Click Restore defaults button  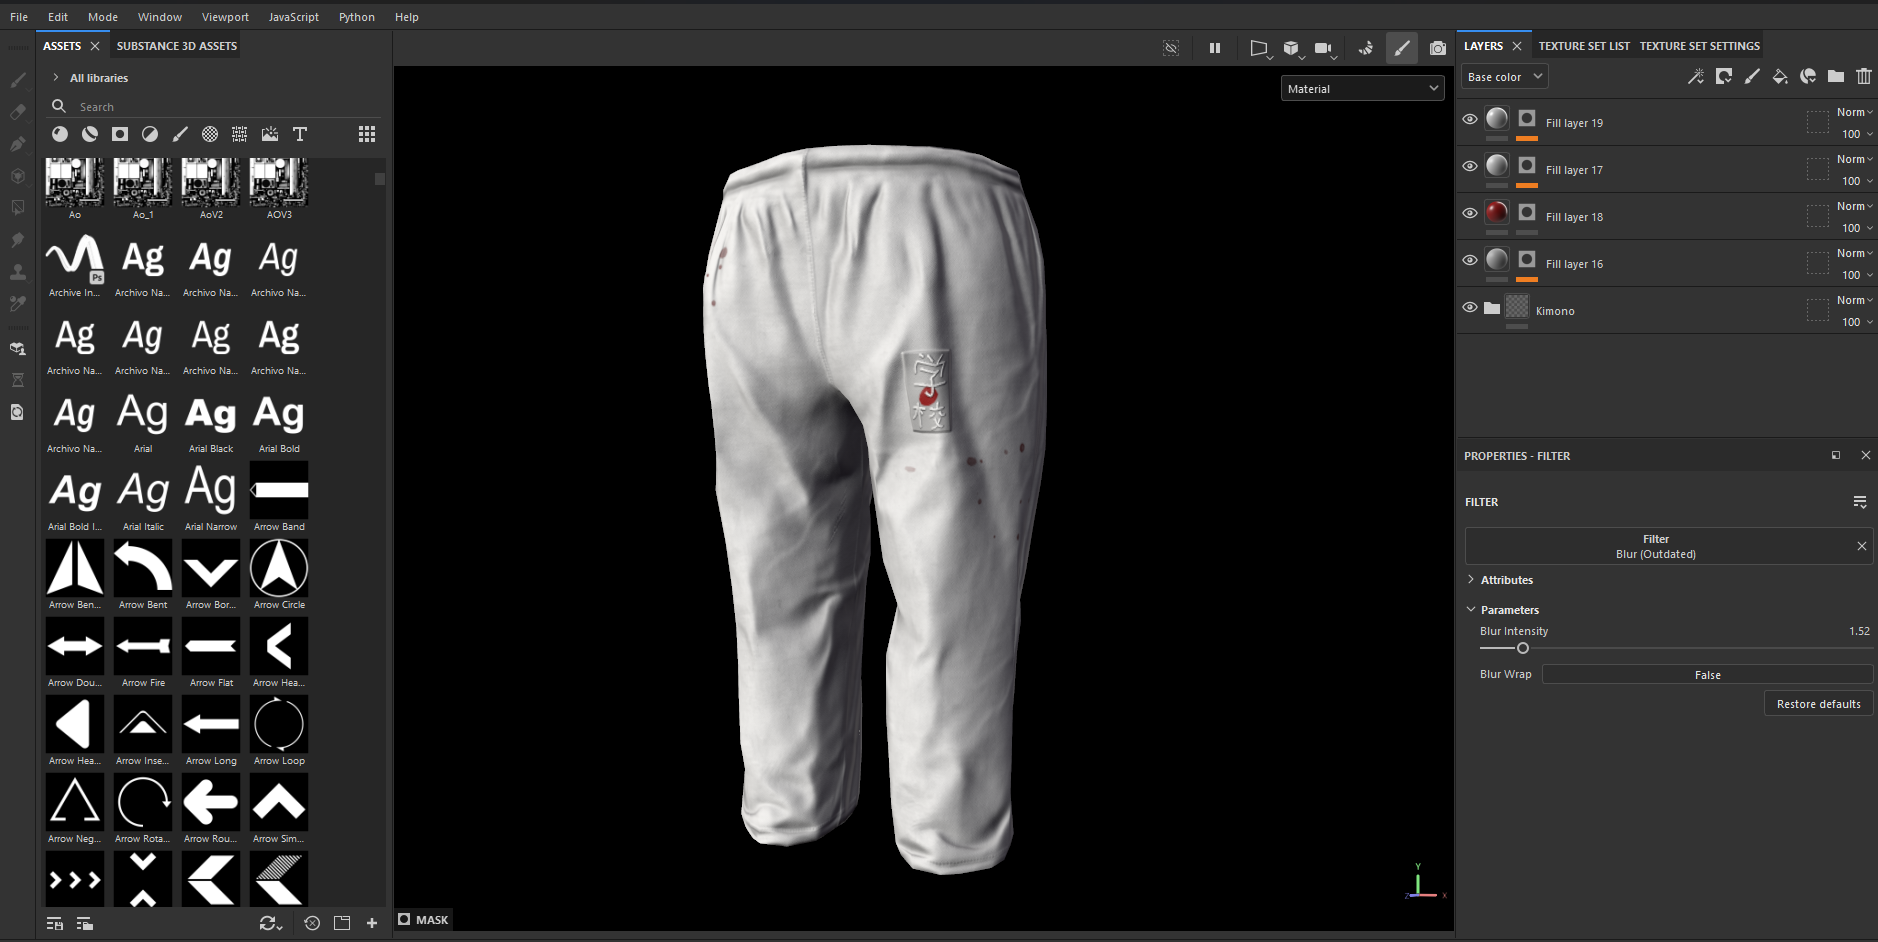click(x=1818, y=704)
